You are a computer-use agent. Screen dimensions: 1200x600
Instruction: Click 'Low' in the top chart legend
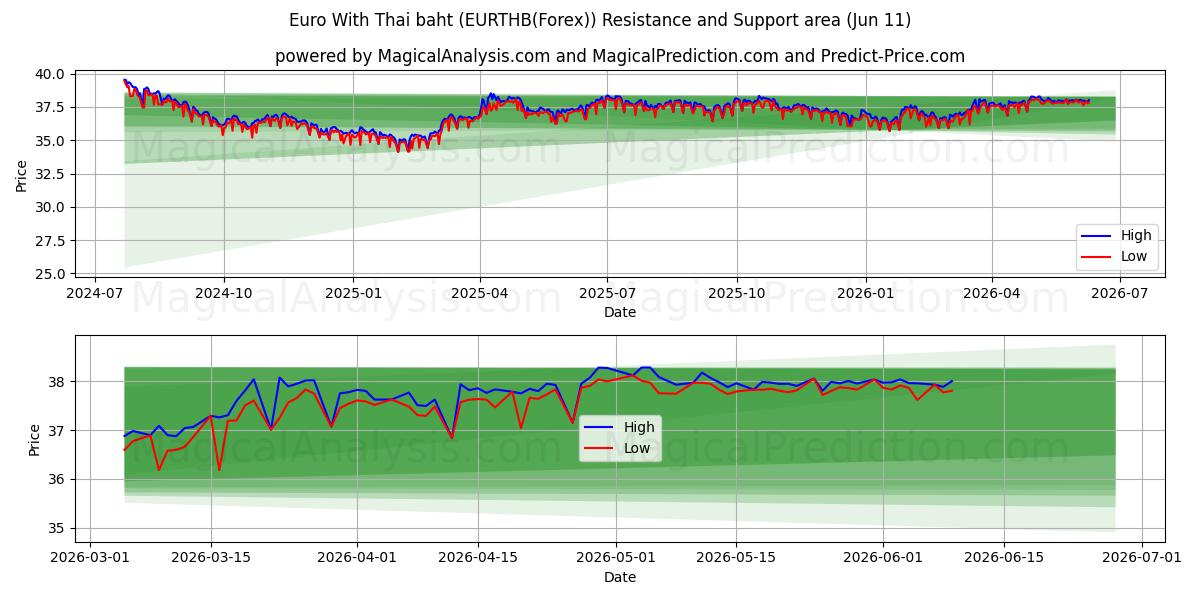pos(1135,256)
